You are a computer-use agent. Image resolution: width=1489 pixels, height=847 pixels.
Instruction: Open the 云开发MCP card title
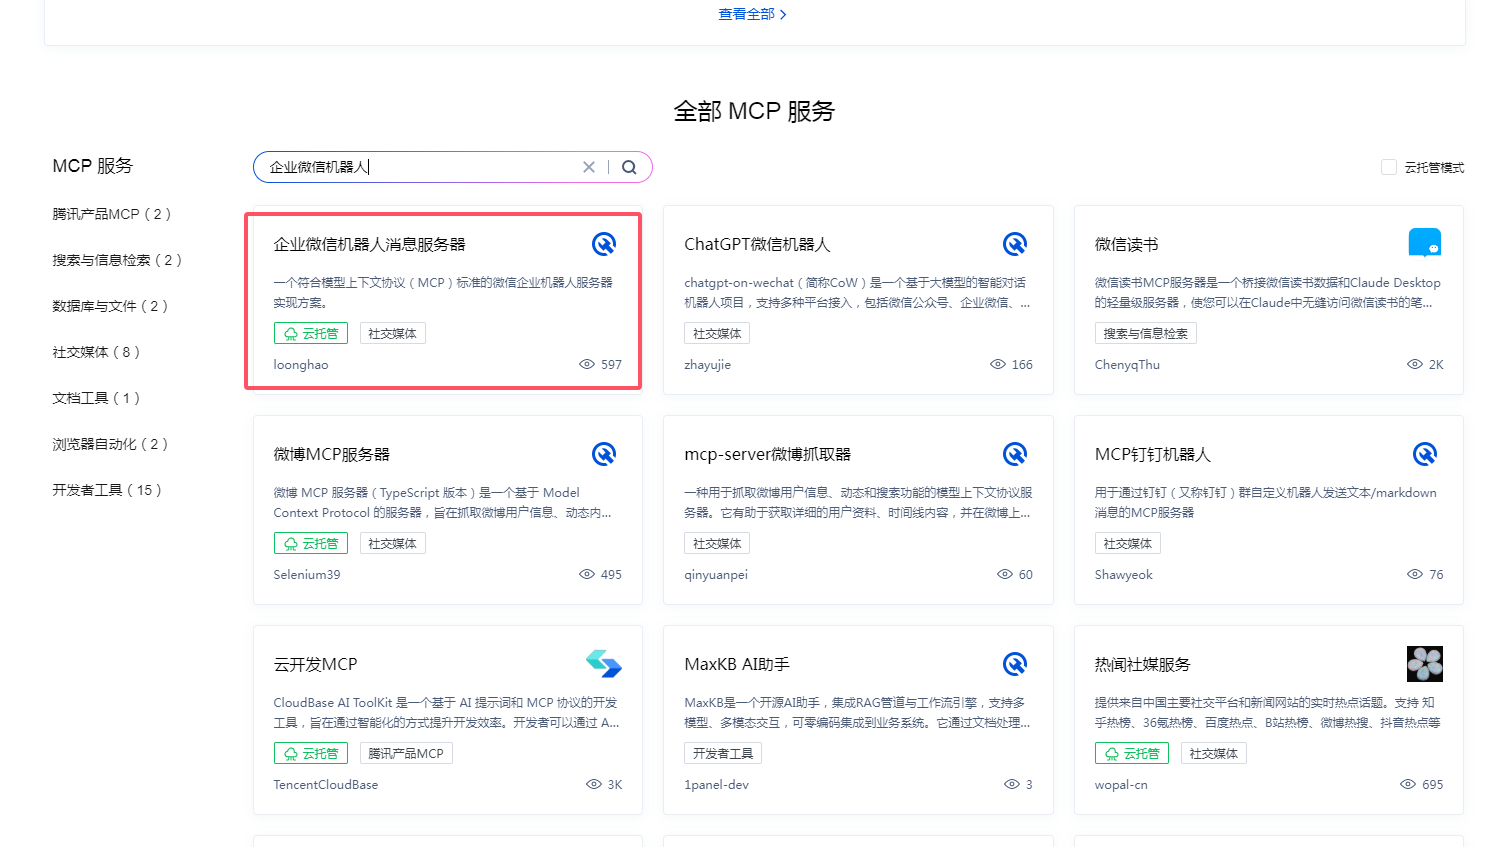point(315,664)
